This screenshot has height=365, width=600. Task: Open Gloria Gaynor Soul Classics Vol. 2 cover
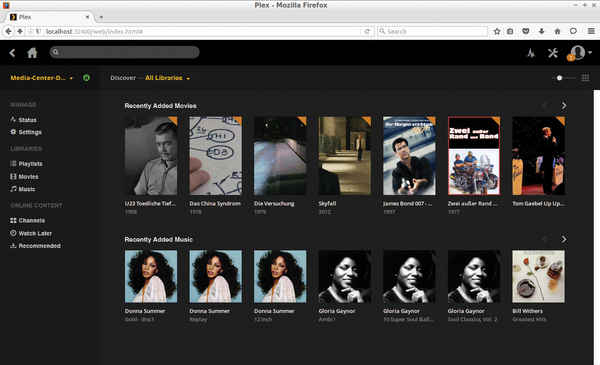pyautogui.click(x=474, y=277)
